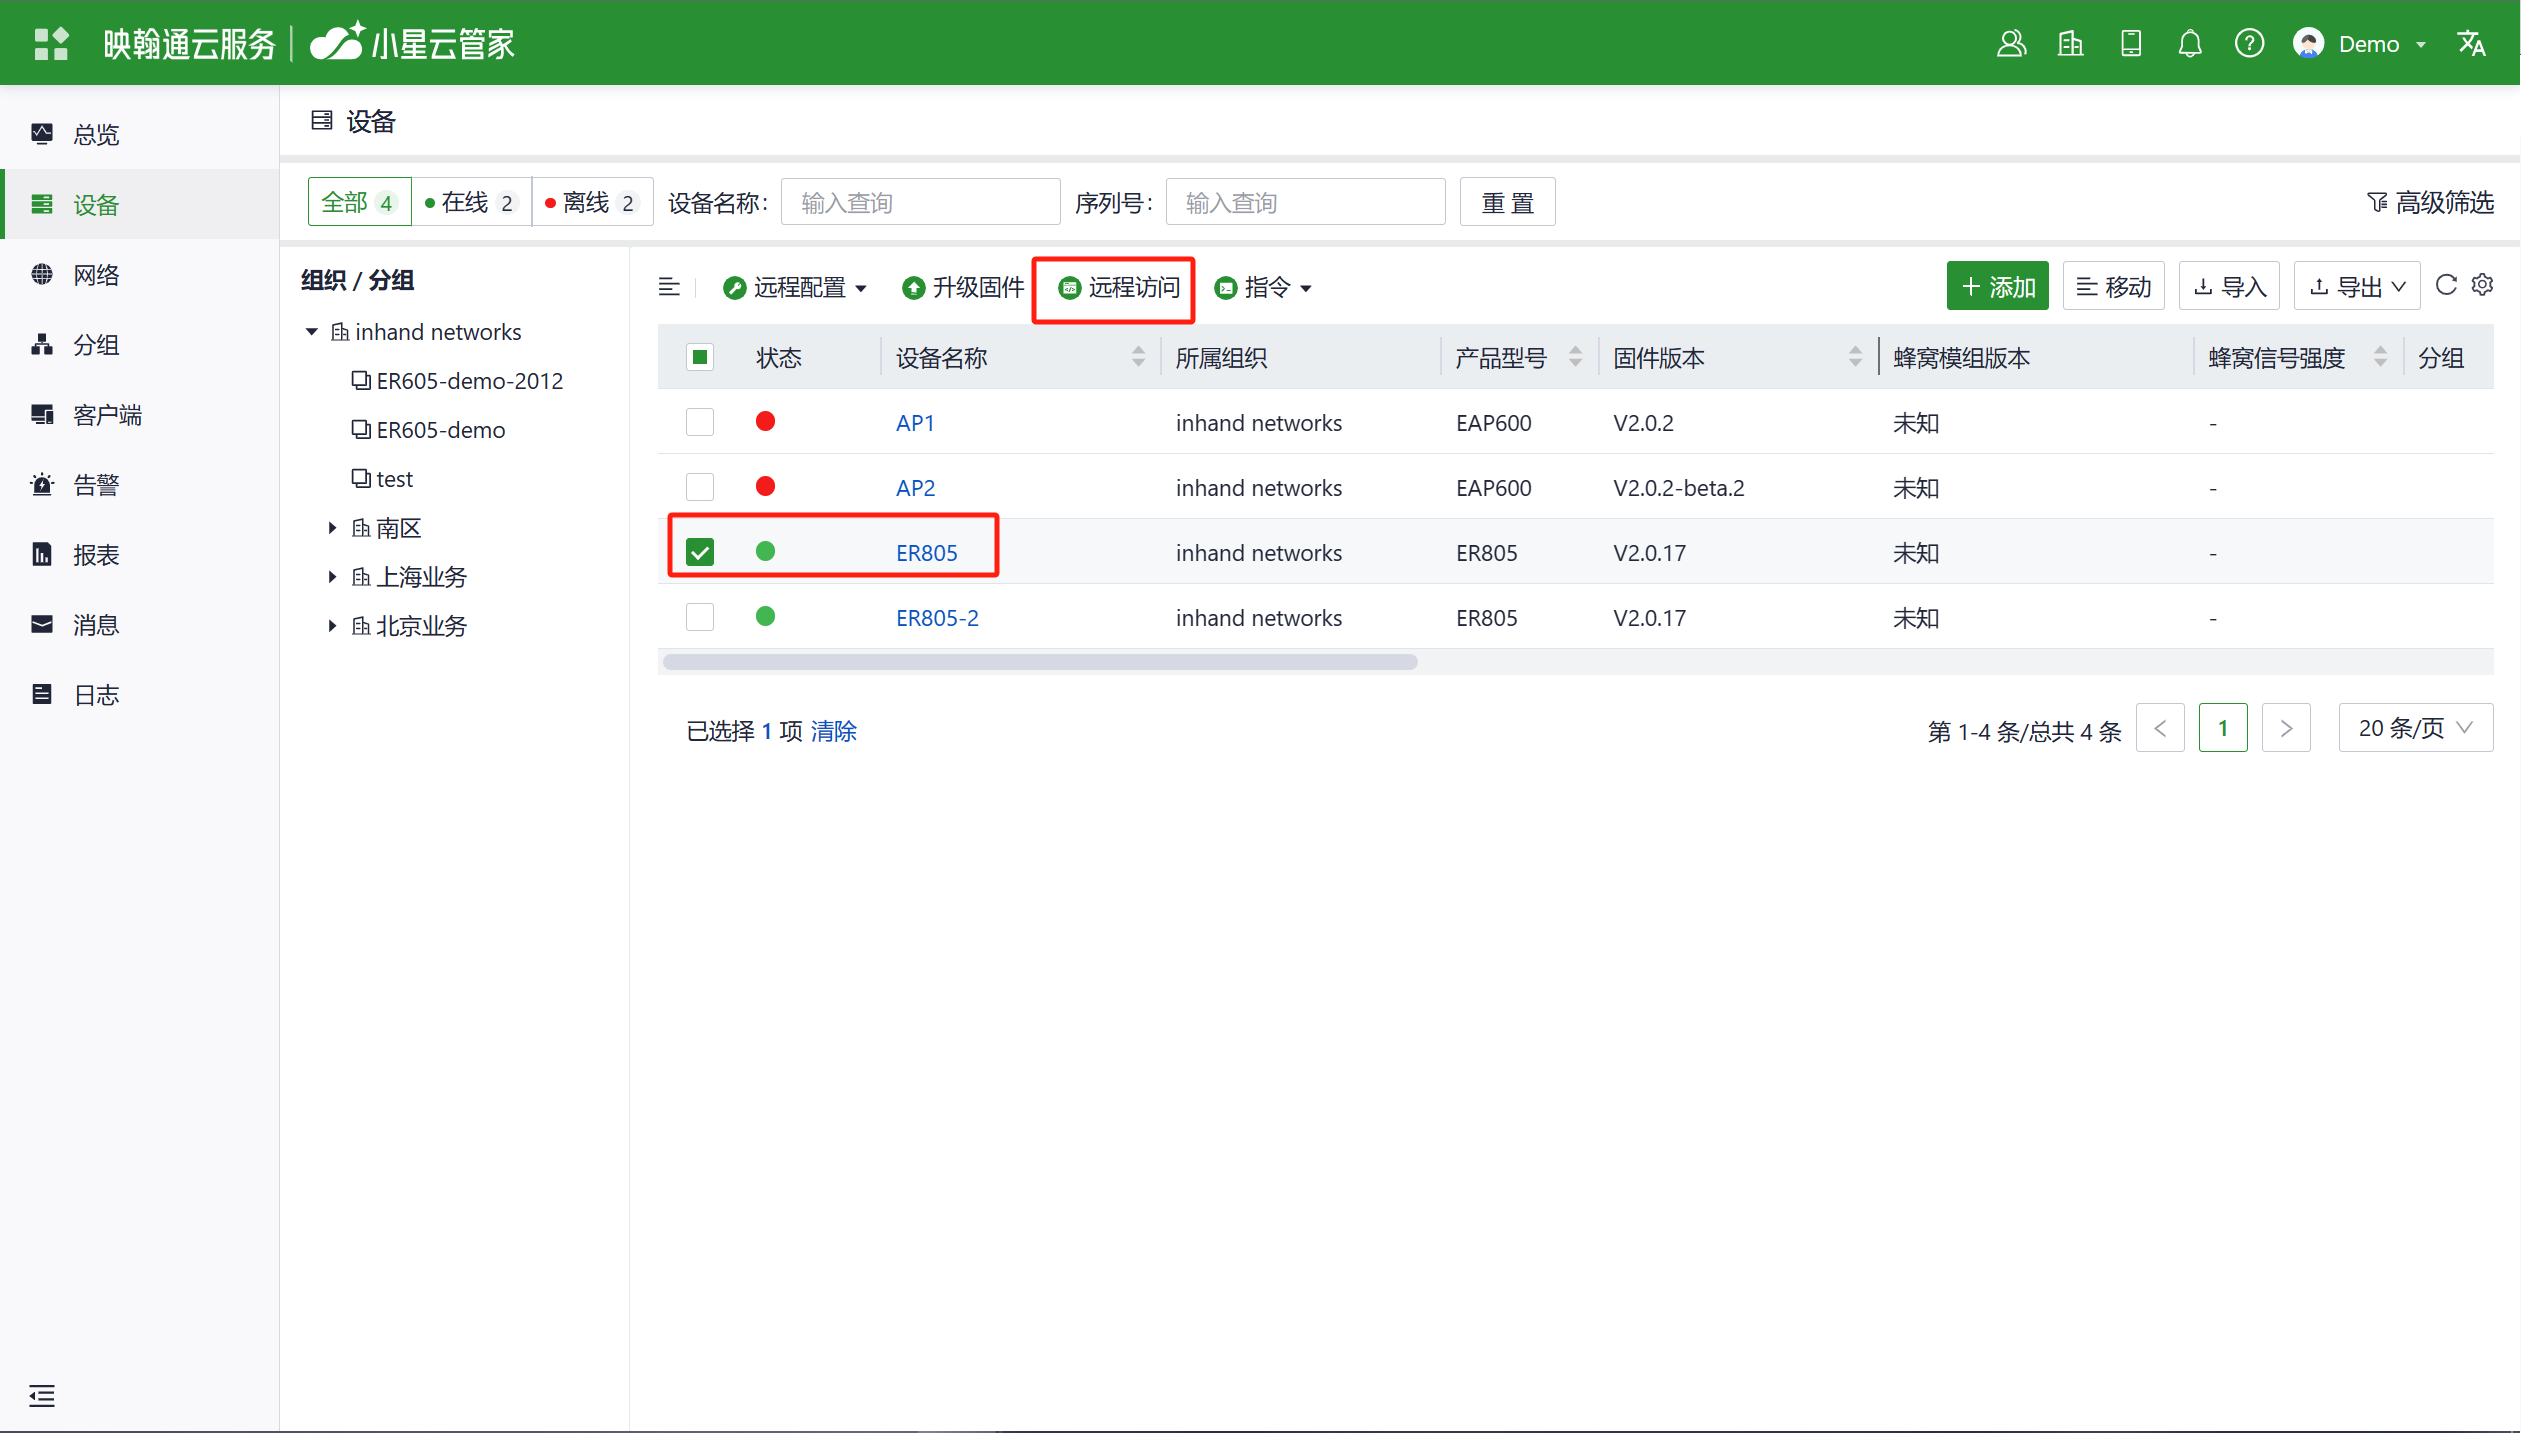Click the app grid logo icon
Screen dimensions: 2521x1433
tap(51, 44)
